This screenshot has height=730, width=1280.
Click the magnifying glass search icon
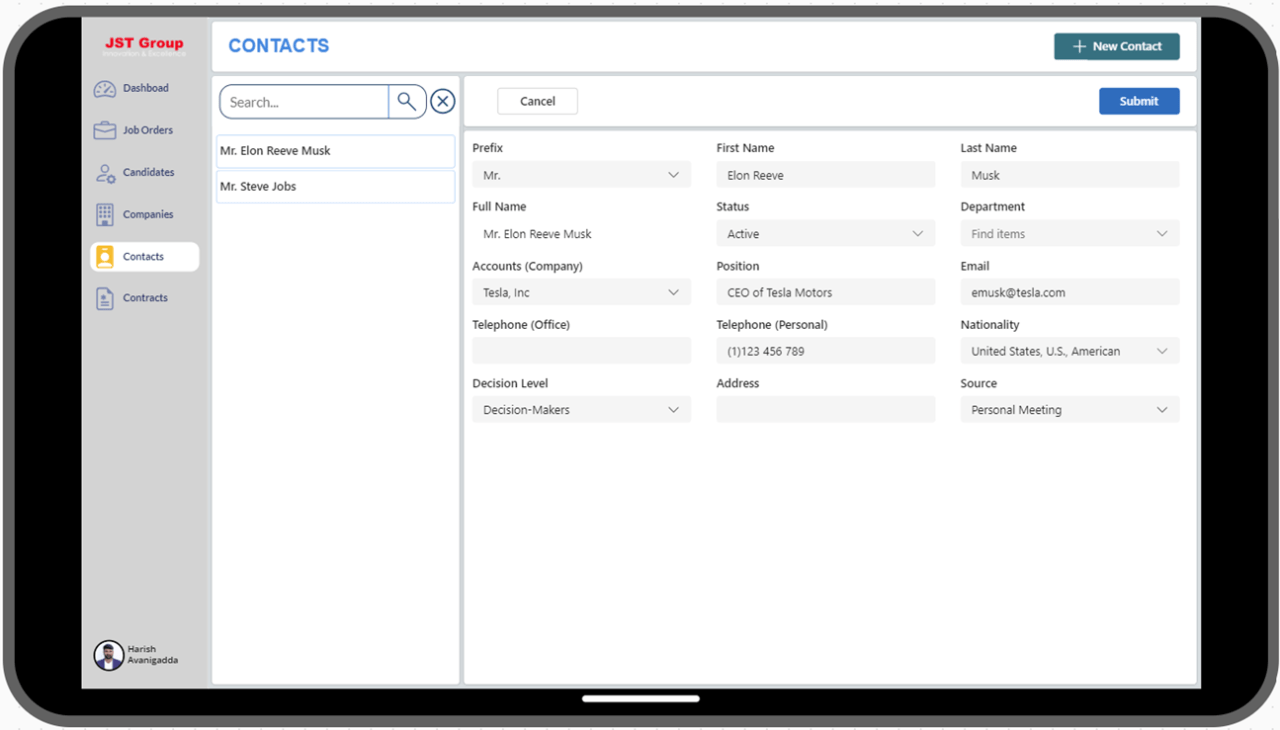coord(407,101)
